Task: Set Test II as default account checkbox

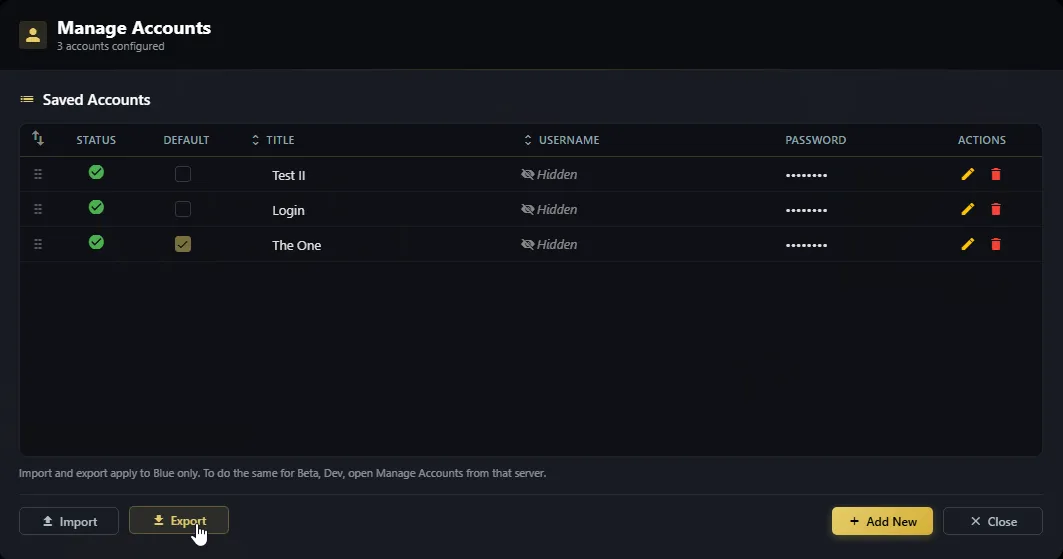Action: pos(183,174)
